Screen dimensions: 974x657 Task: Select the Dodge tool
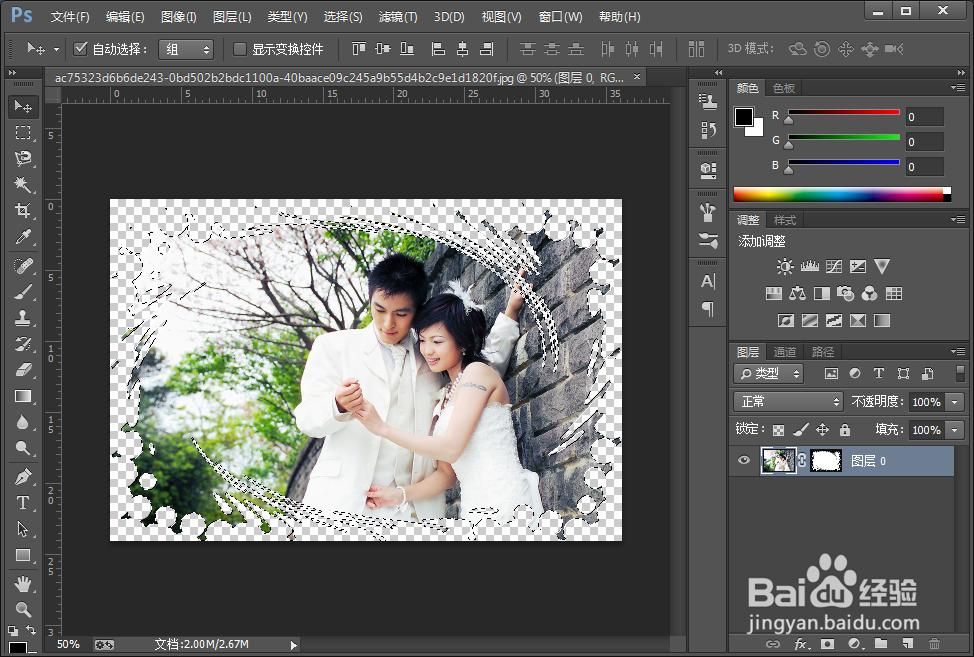tap(23, 448)
